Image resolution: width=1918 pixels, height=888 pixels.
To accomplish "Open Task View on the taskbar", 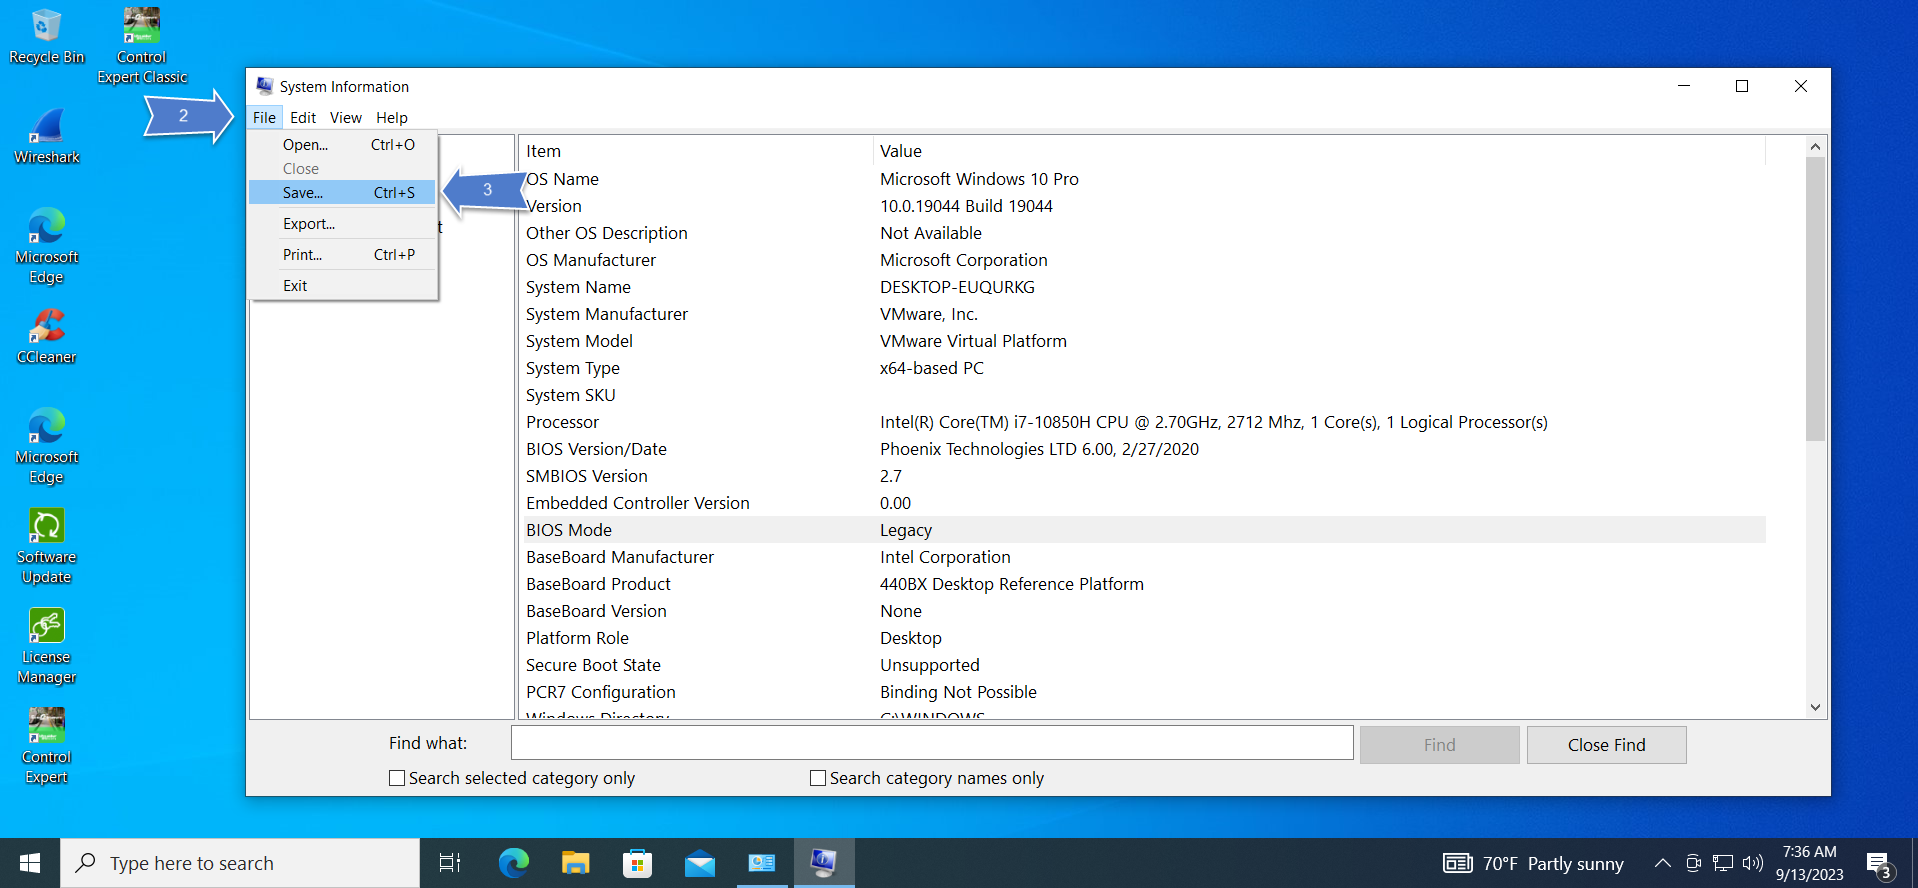I will pyautogui.click(x=450, y=863).
